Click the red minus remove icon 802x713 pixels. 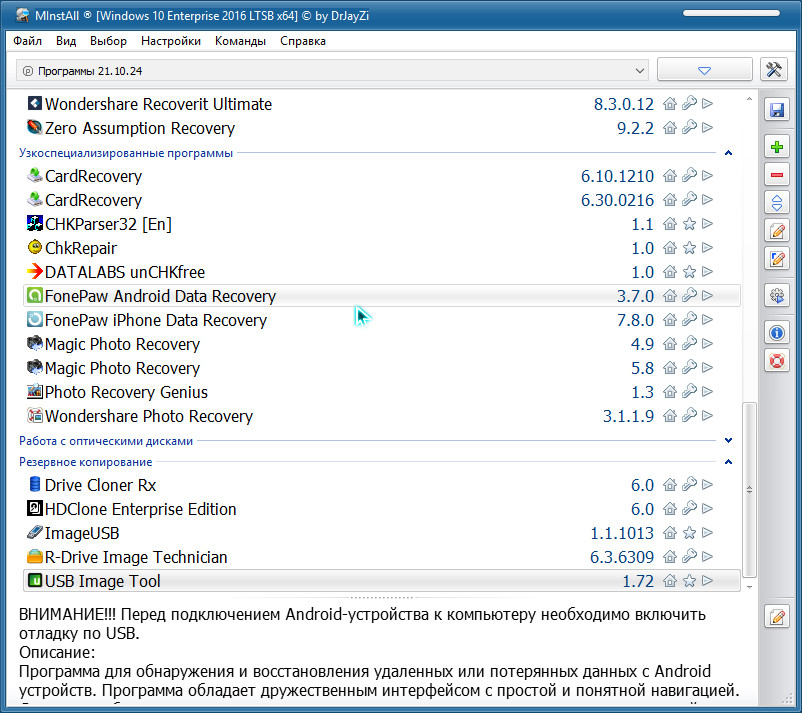click(x=776, y=175)
